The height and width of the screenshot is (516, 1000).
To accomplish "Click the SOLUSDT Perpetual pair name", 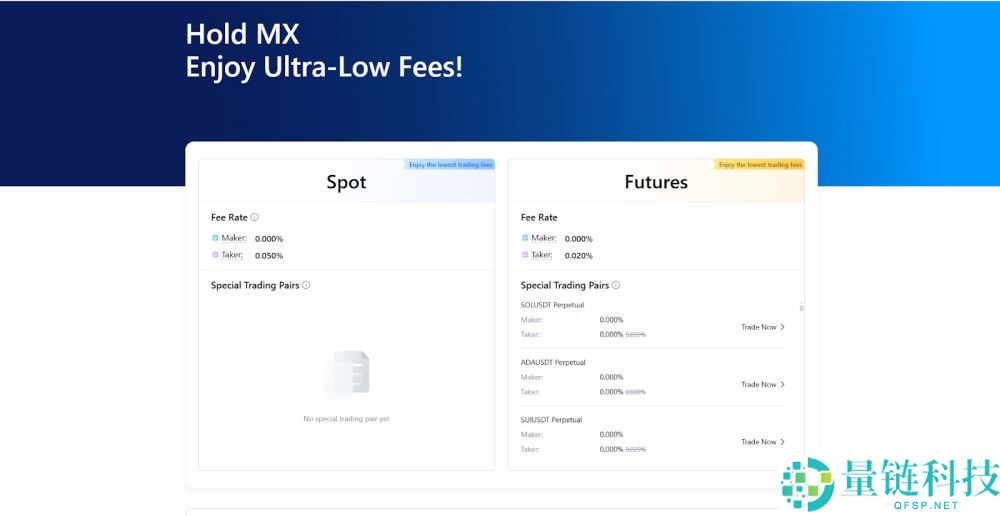I will (x=552, y=305).
